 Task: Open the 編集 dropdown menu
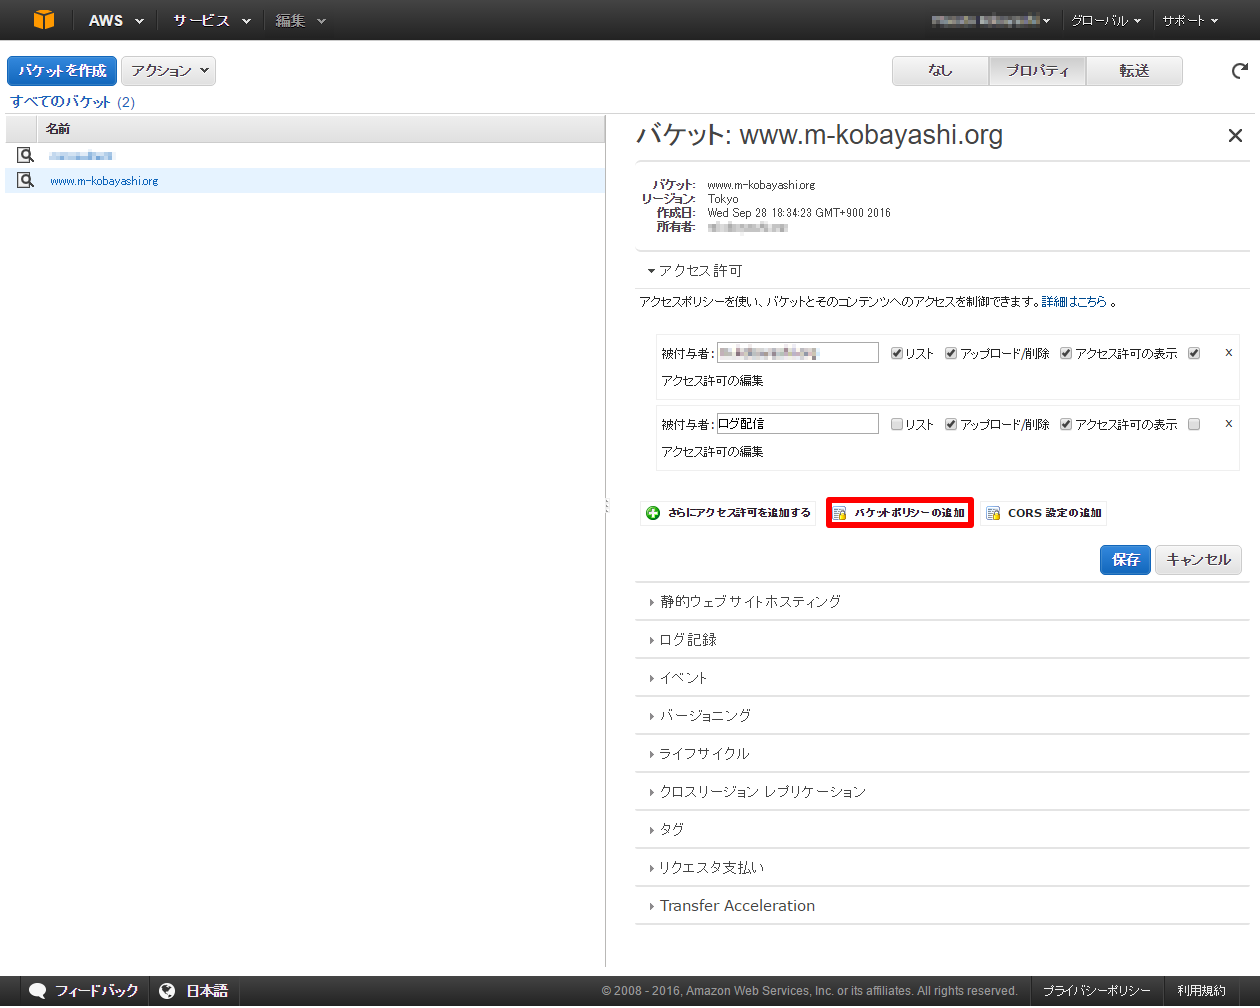[x=301, y=20]
